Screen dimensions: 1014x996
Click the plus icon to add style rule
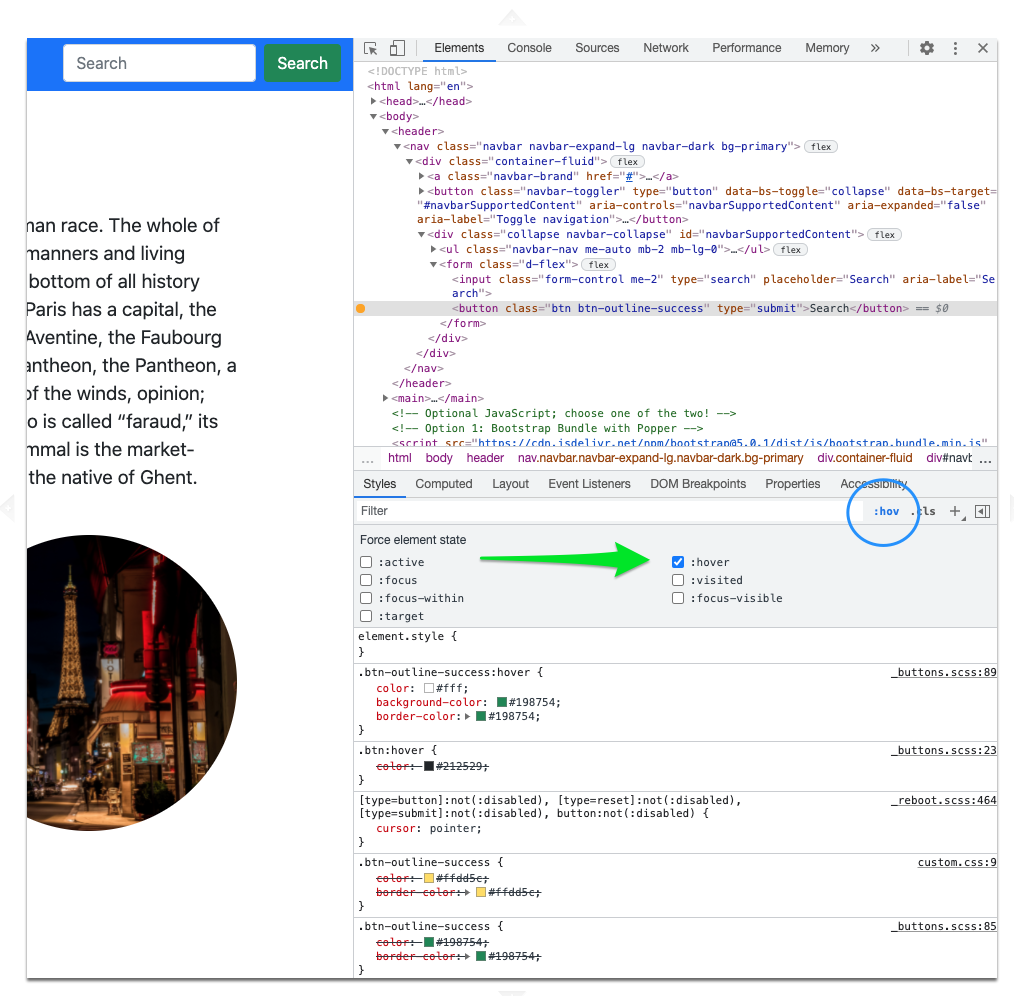point(954,511)
